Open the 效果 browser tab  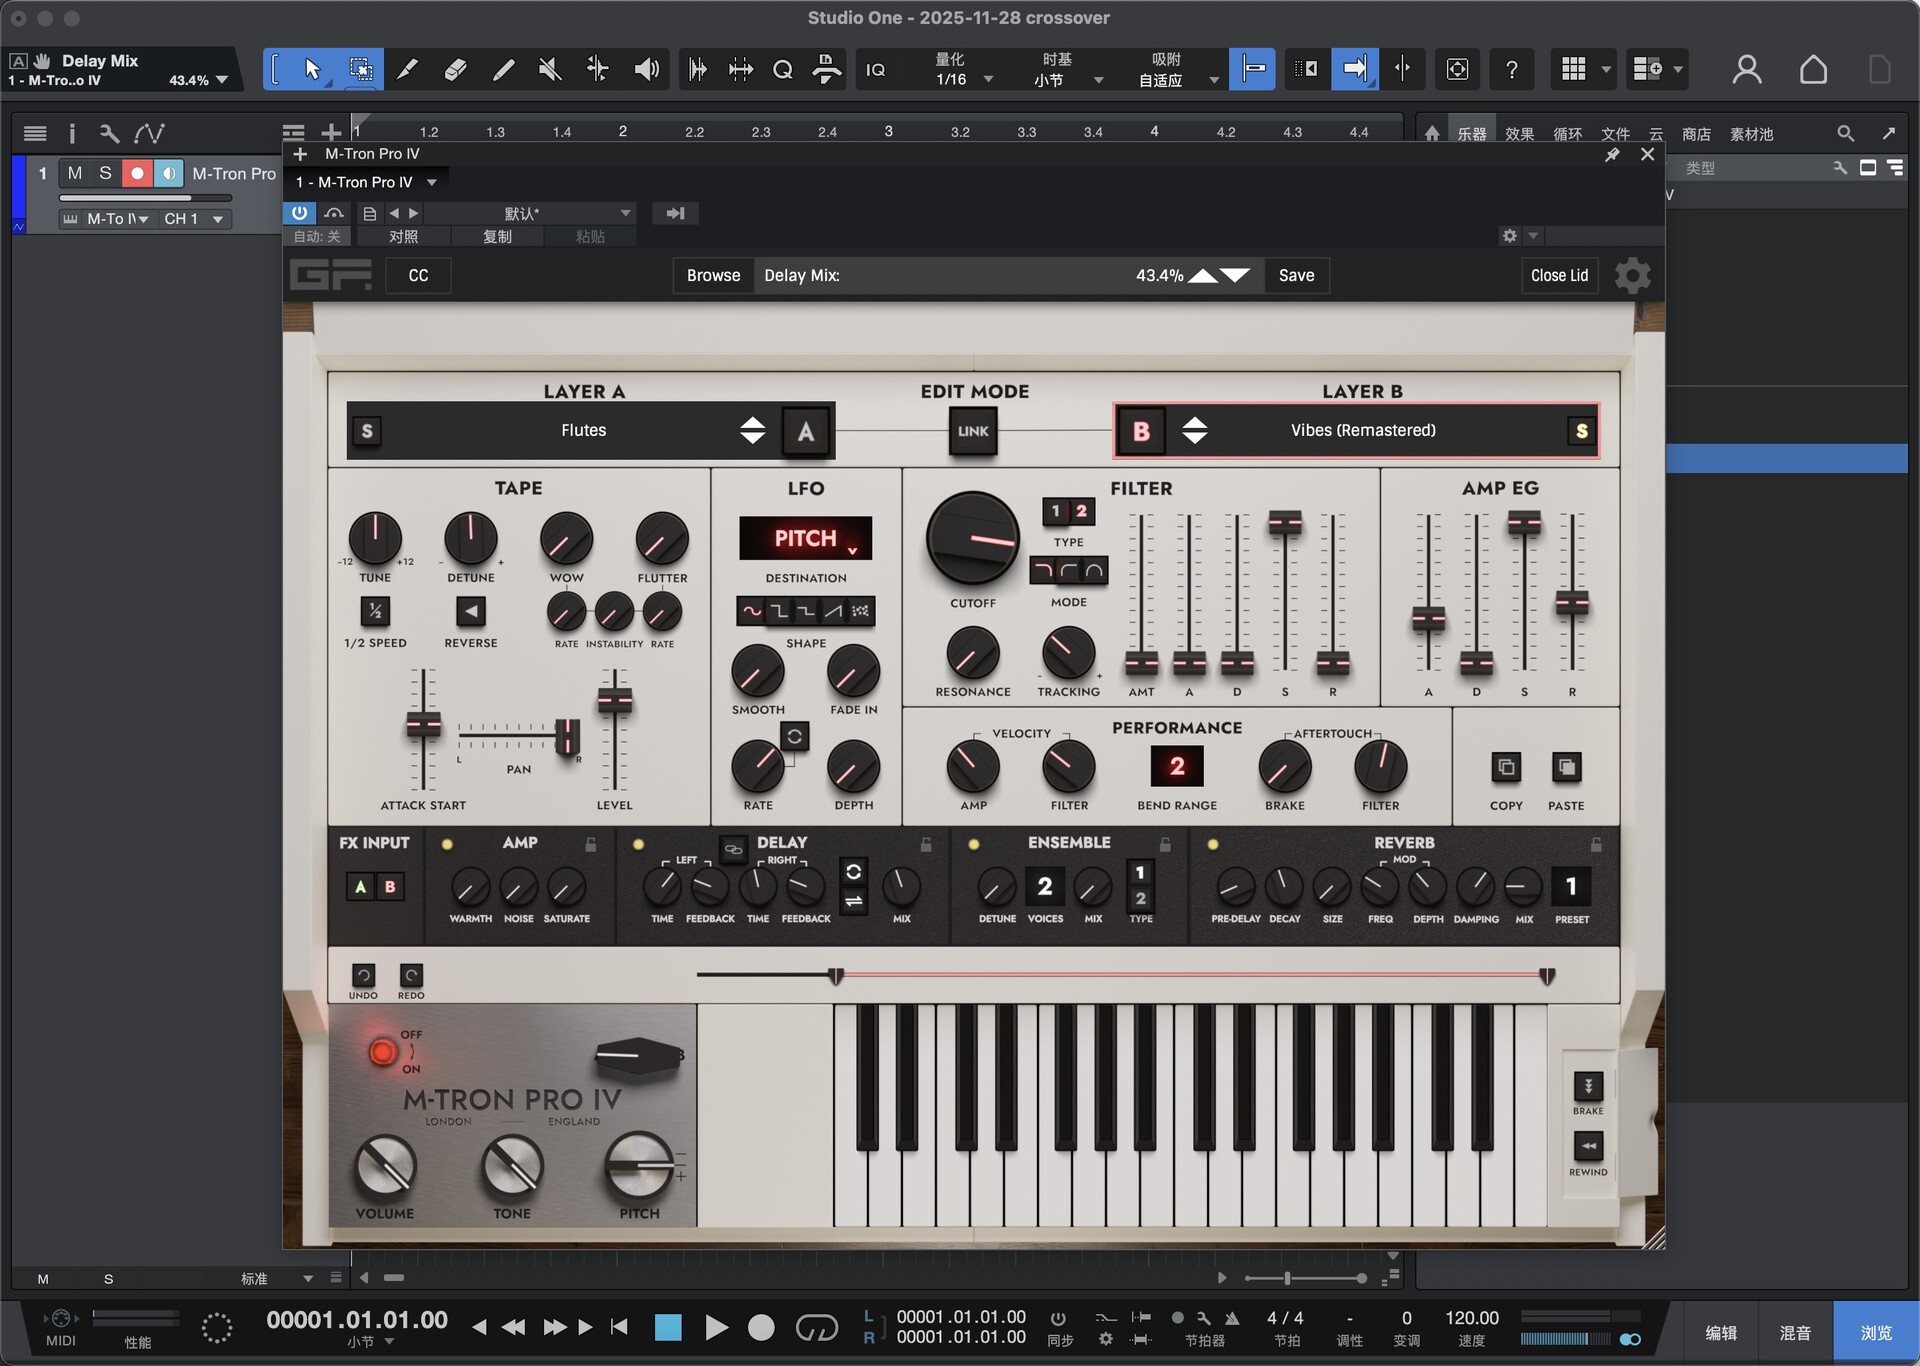pos(1519,133)
